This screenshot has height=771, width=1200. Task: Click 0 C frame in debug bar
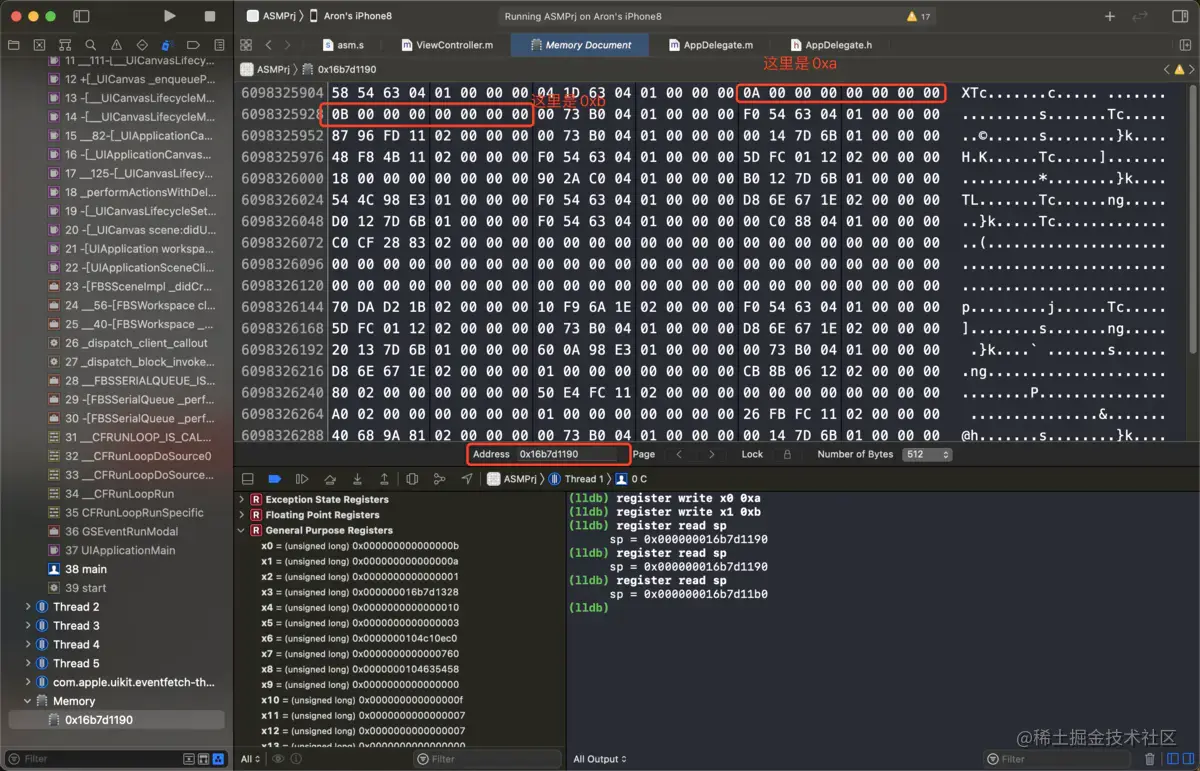(633, 479)
